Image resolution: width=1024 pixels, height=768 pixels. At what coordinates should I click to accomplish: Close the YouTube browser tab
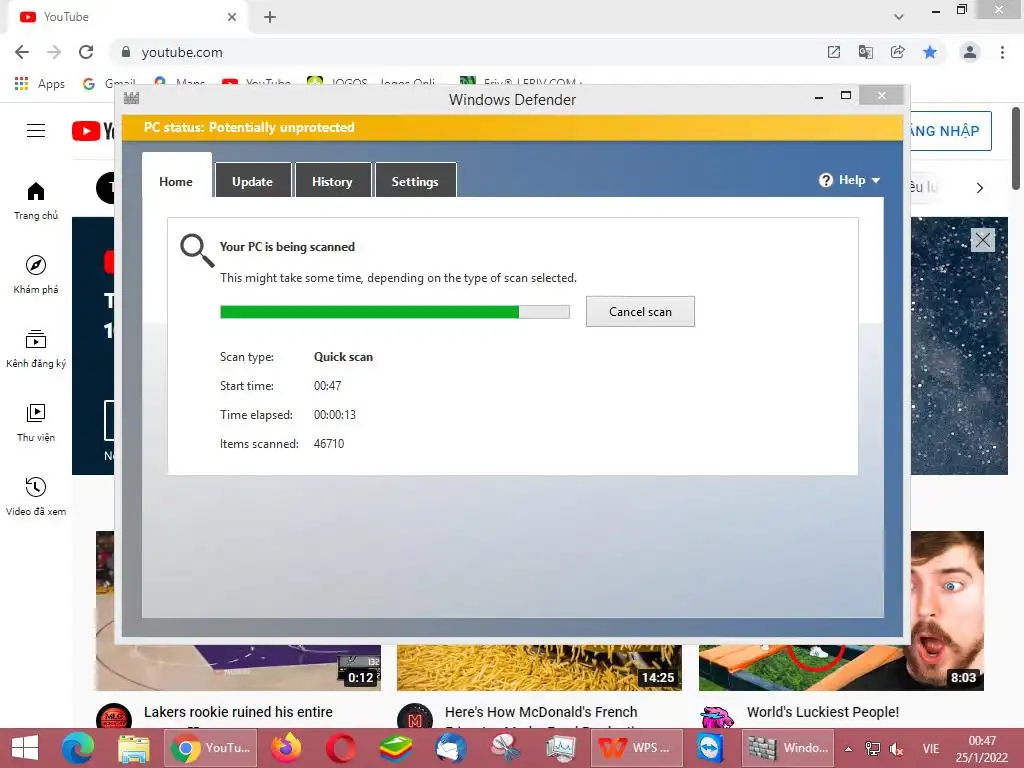[x=232, y=17]
